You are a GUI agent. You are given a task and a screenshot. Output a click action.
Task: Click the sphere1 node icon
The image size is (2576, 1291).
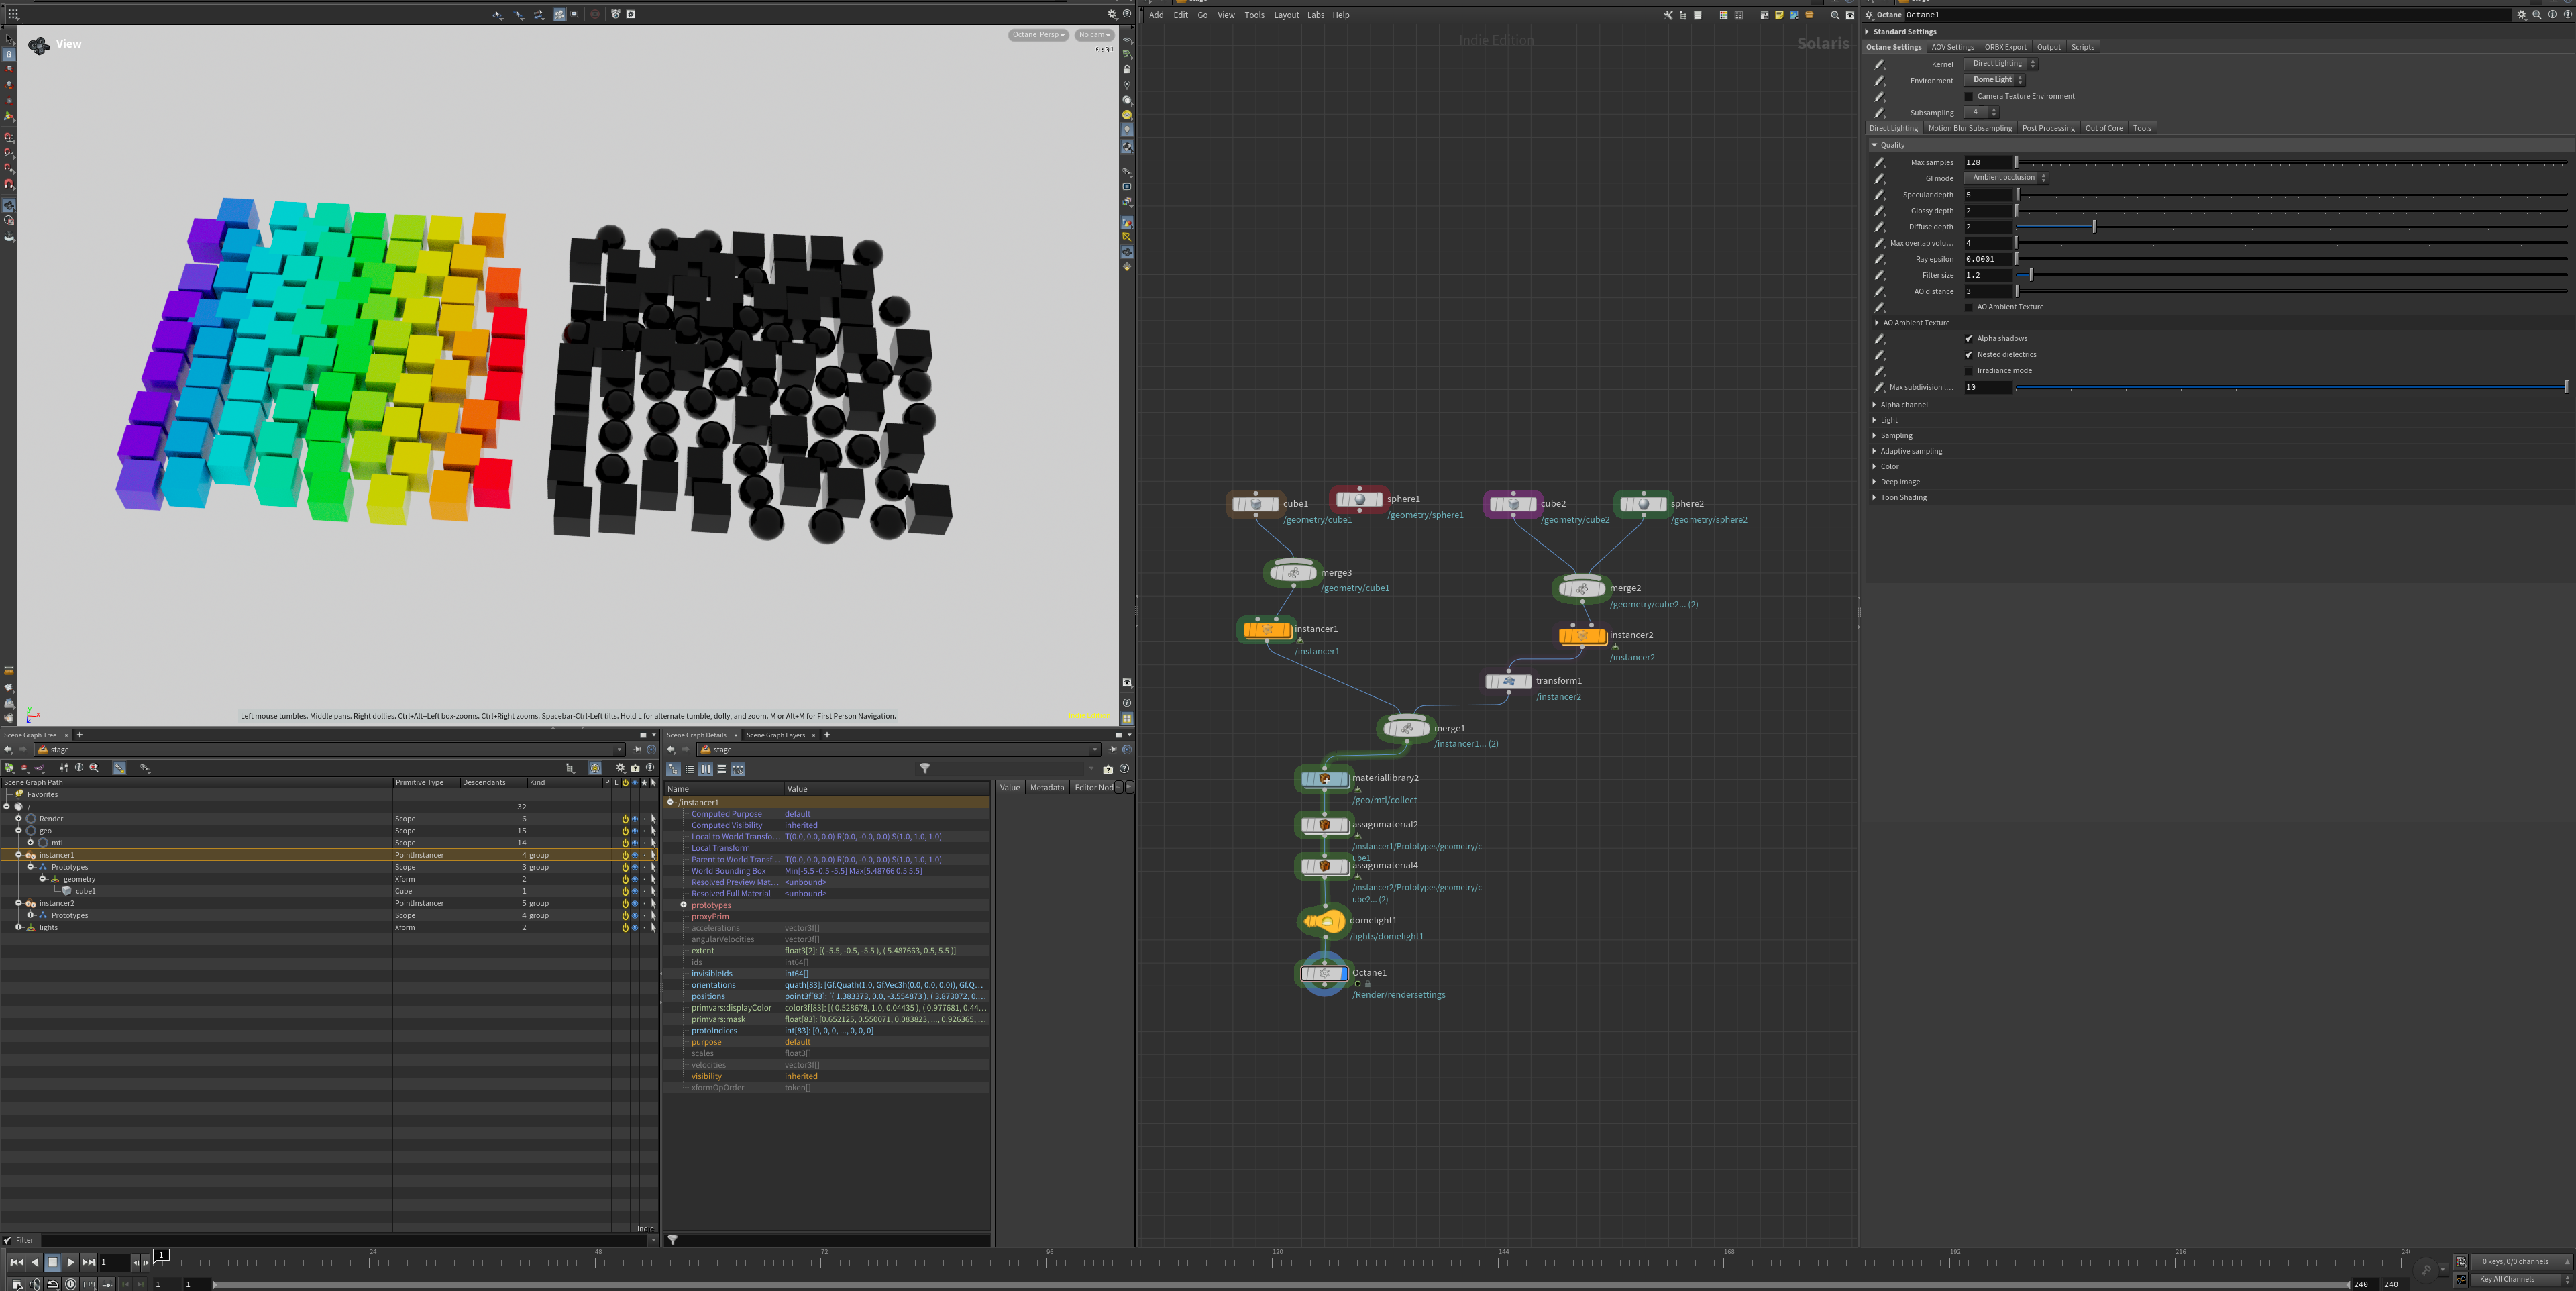(1359, 499)
